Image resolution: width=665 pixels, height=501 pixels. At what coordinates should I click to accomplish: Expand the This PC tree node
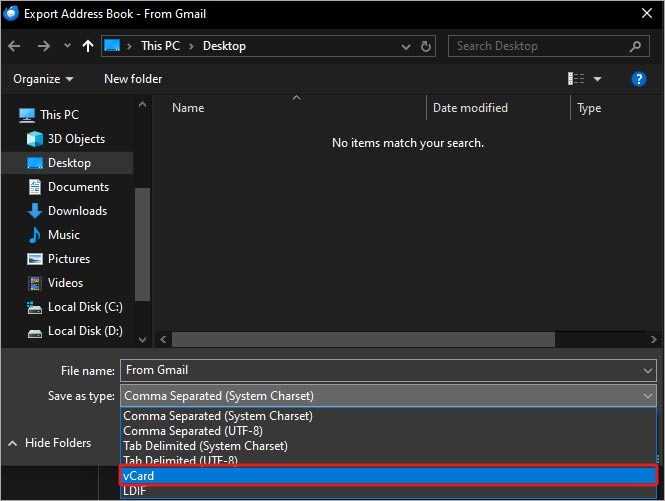pyautogui.click(x=12, y=115)
